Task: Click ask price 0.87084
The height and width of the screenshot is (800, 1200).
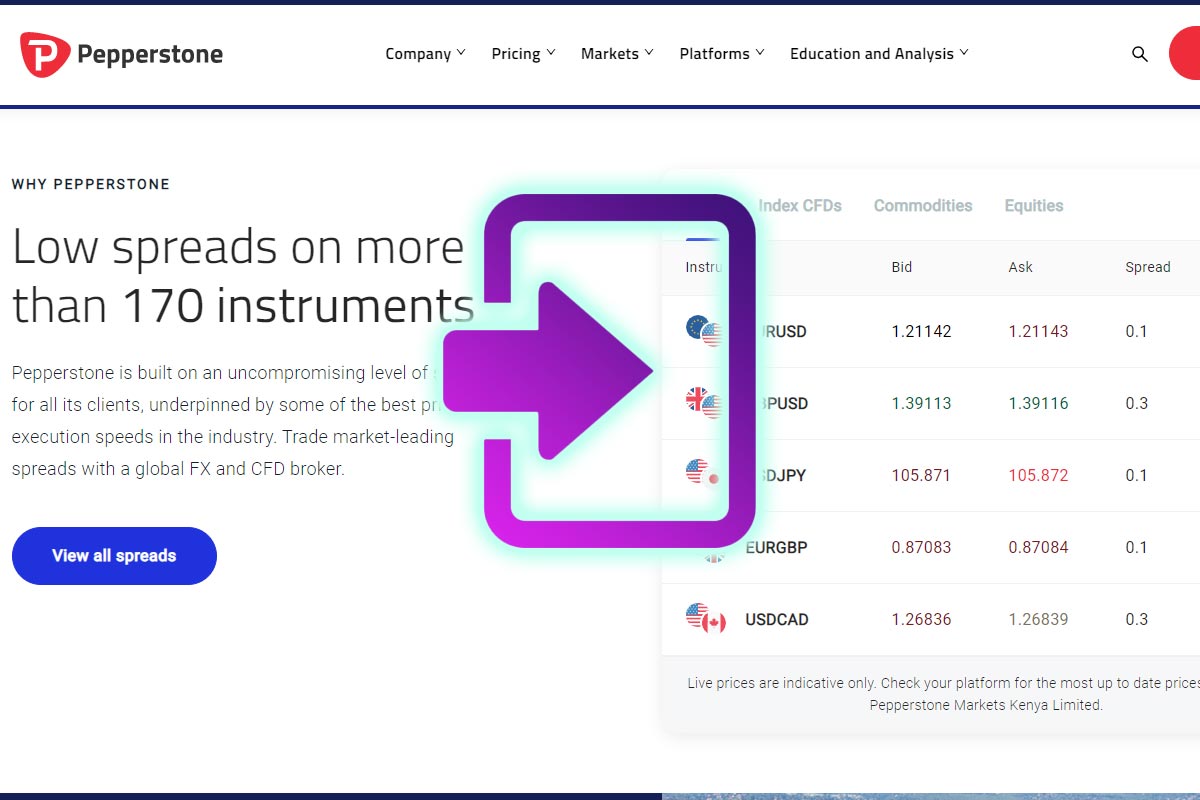Action: 1038,547
